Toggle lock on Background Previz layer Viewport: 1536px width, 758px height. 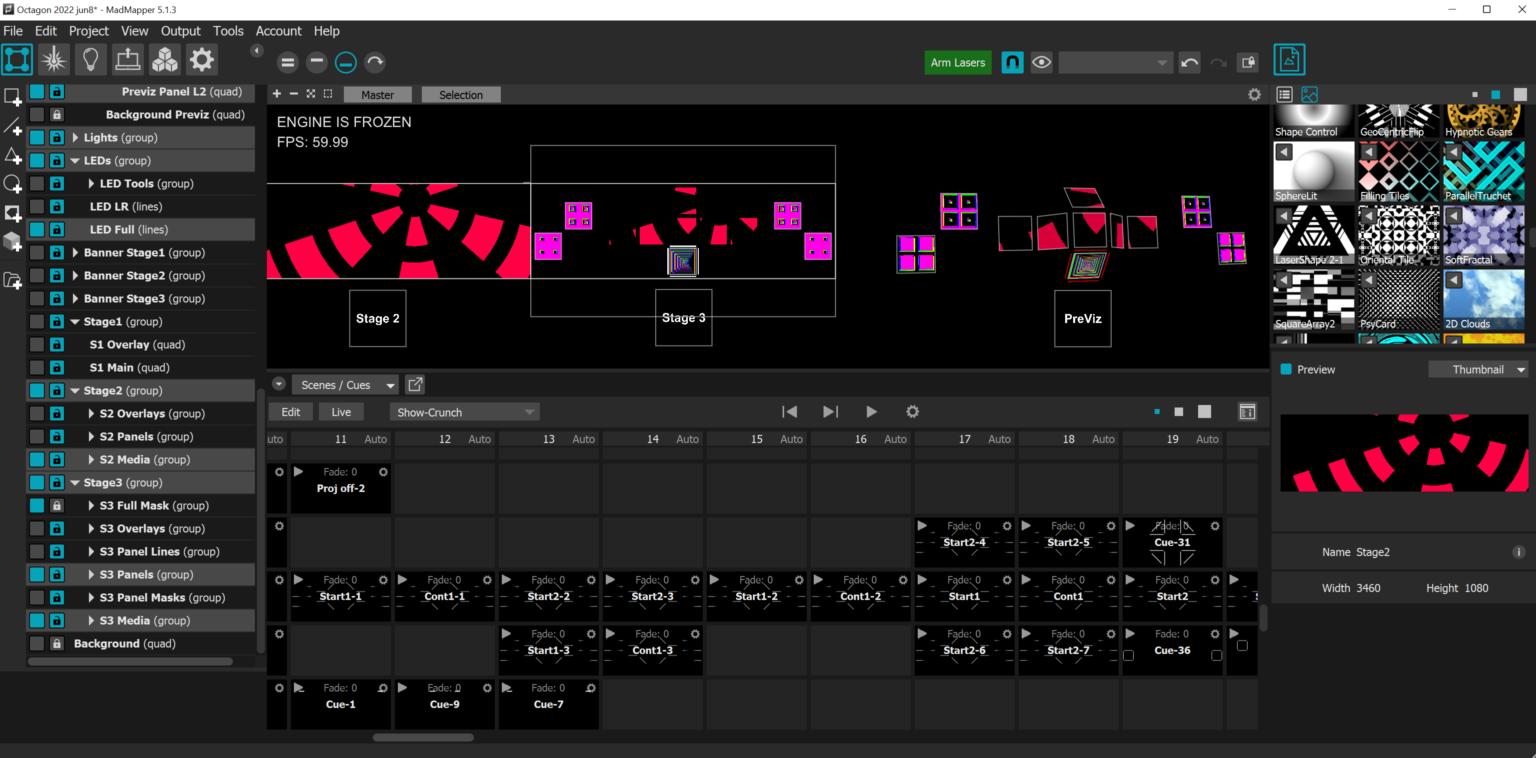coord(57,115)
